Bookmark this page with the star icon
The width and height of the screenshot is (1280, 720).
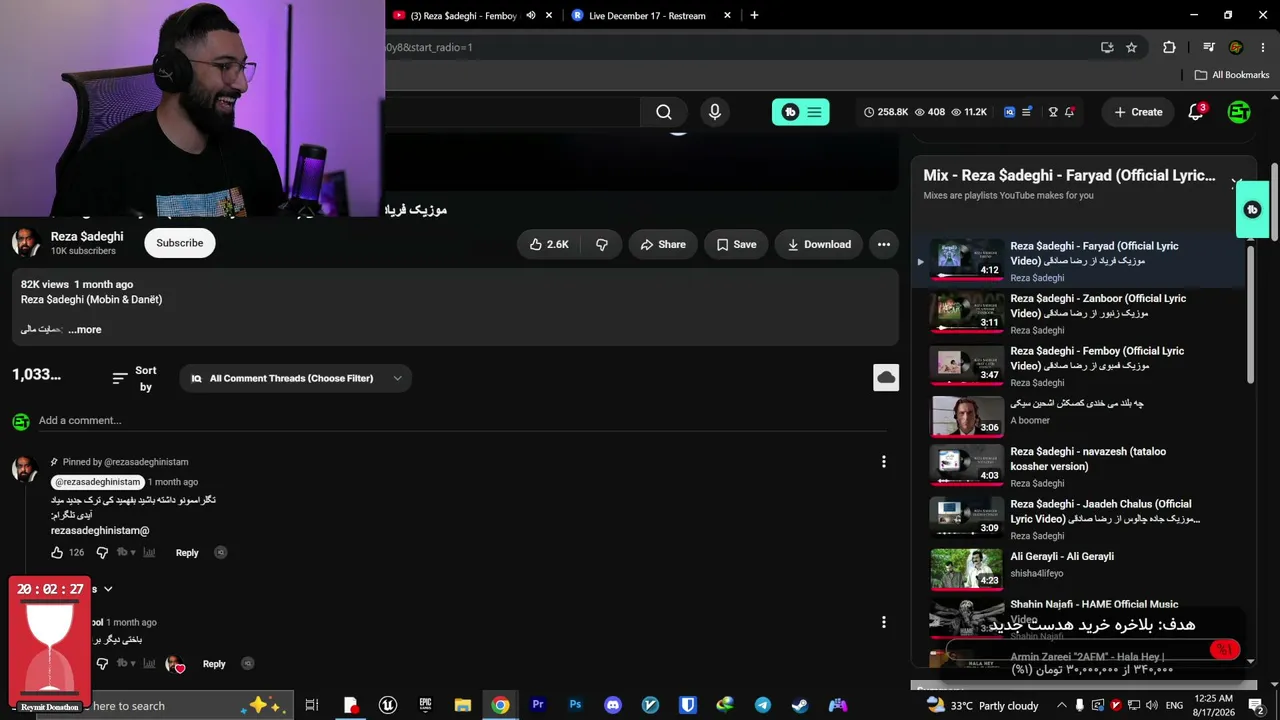[x=1131, y=47]
